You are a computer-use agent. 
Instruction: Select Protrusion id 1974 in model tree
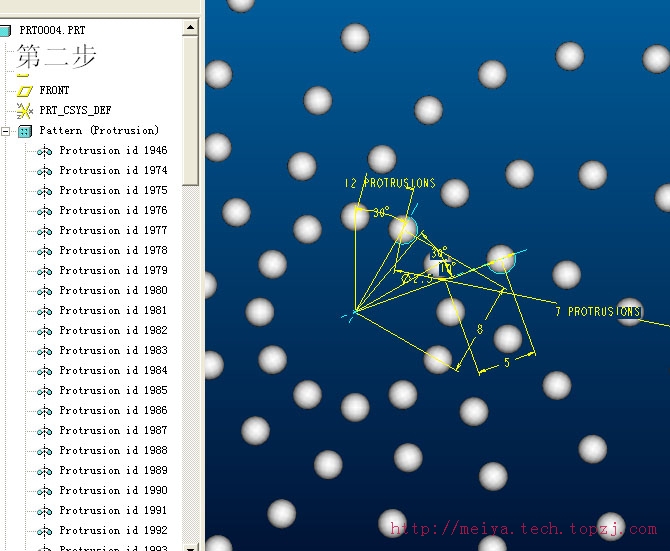click(113, 171)
